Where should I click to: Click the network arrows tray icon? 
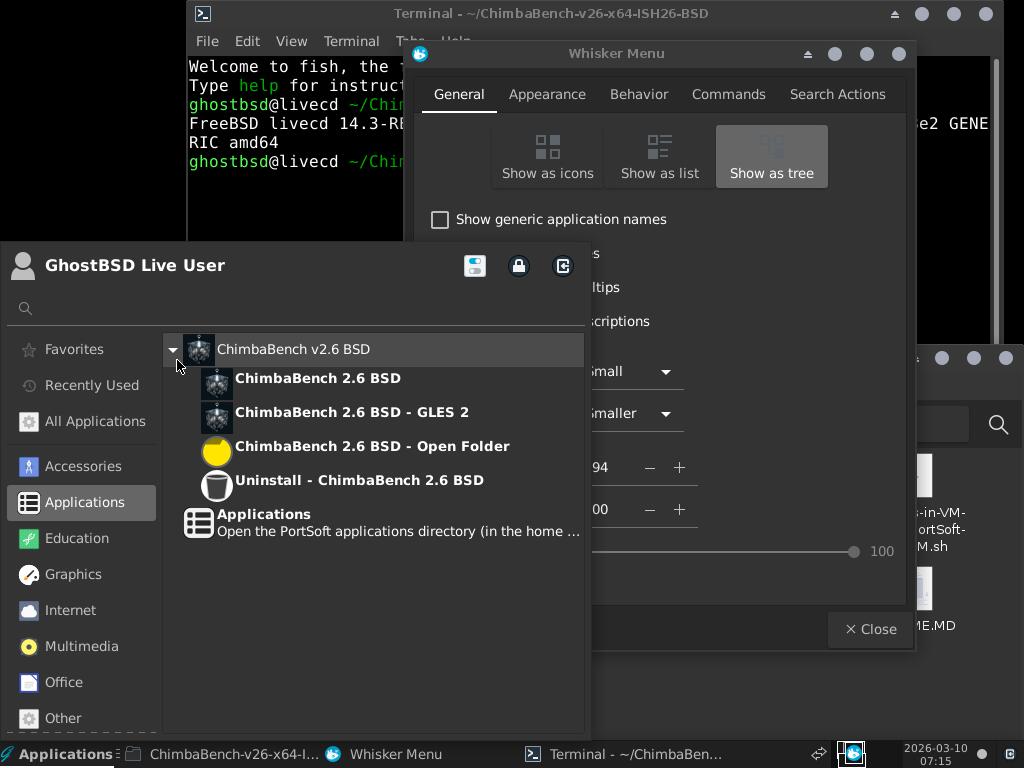(x=819, y=754)
